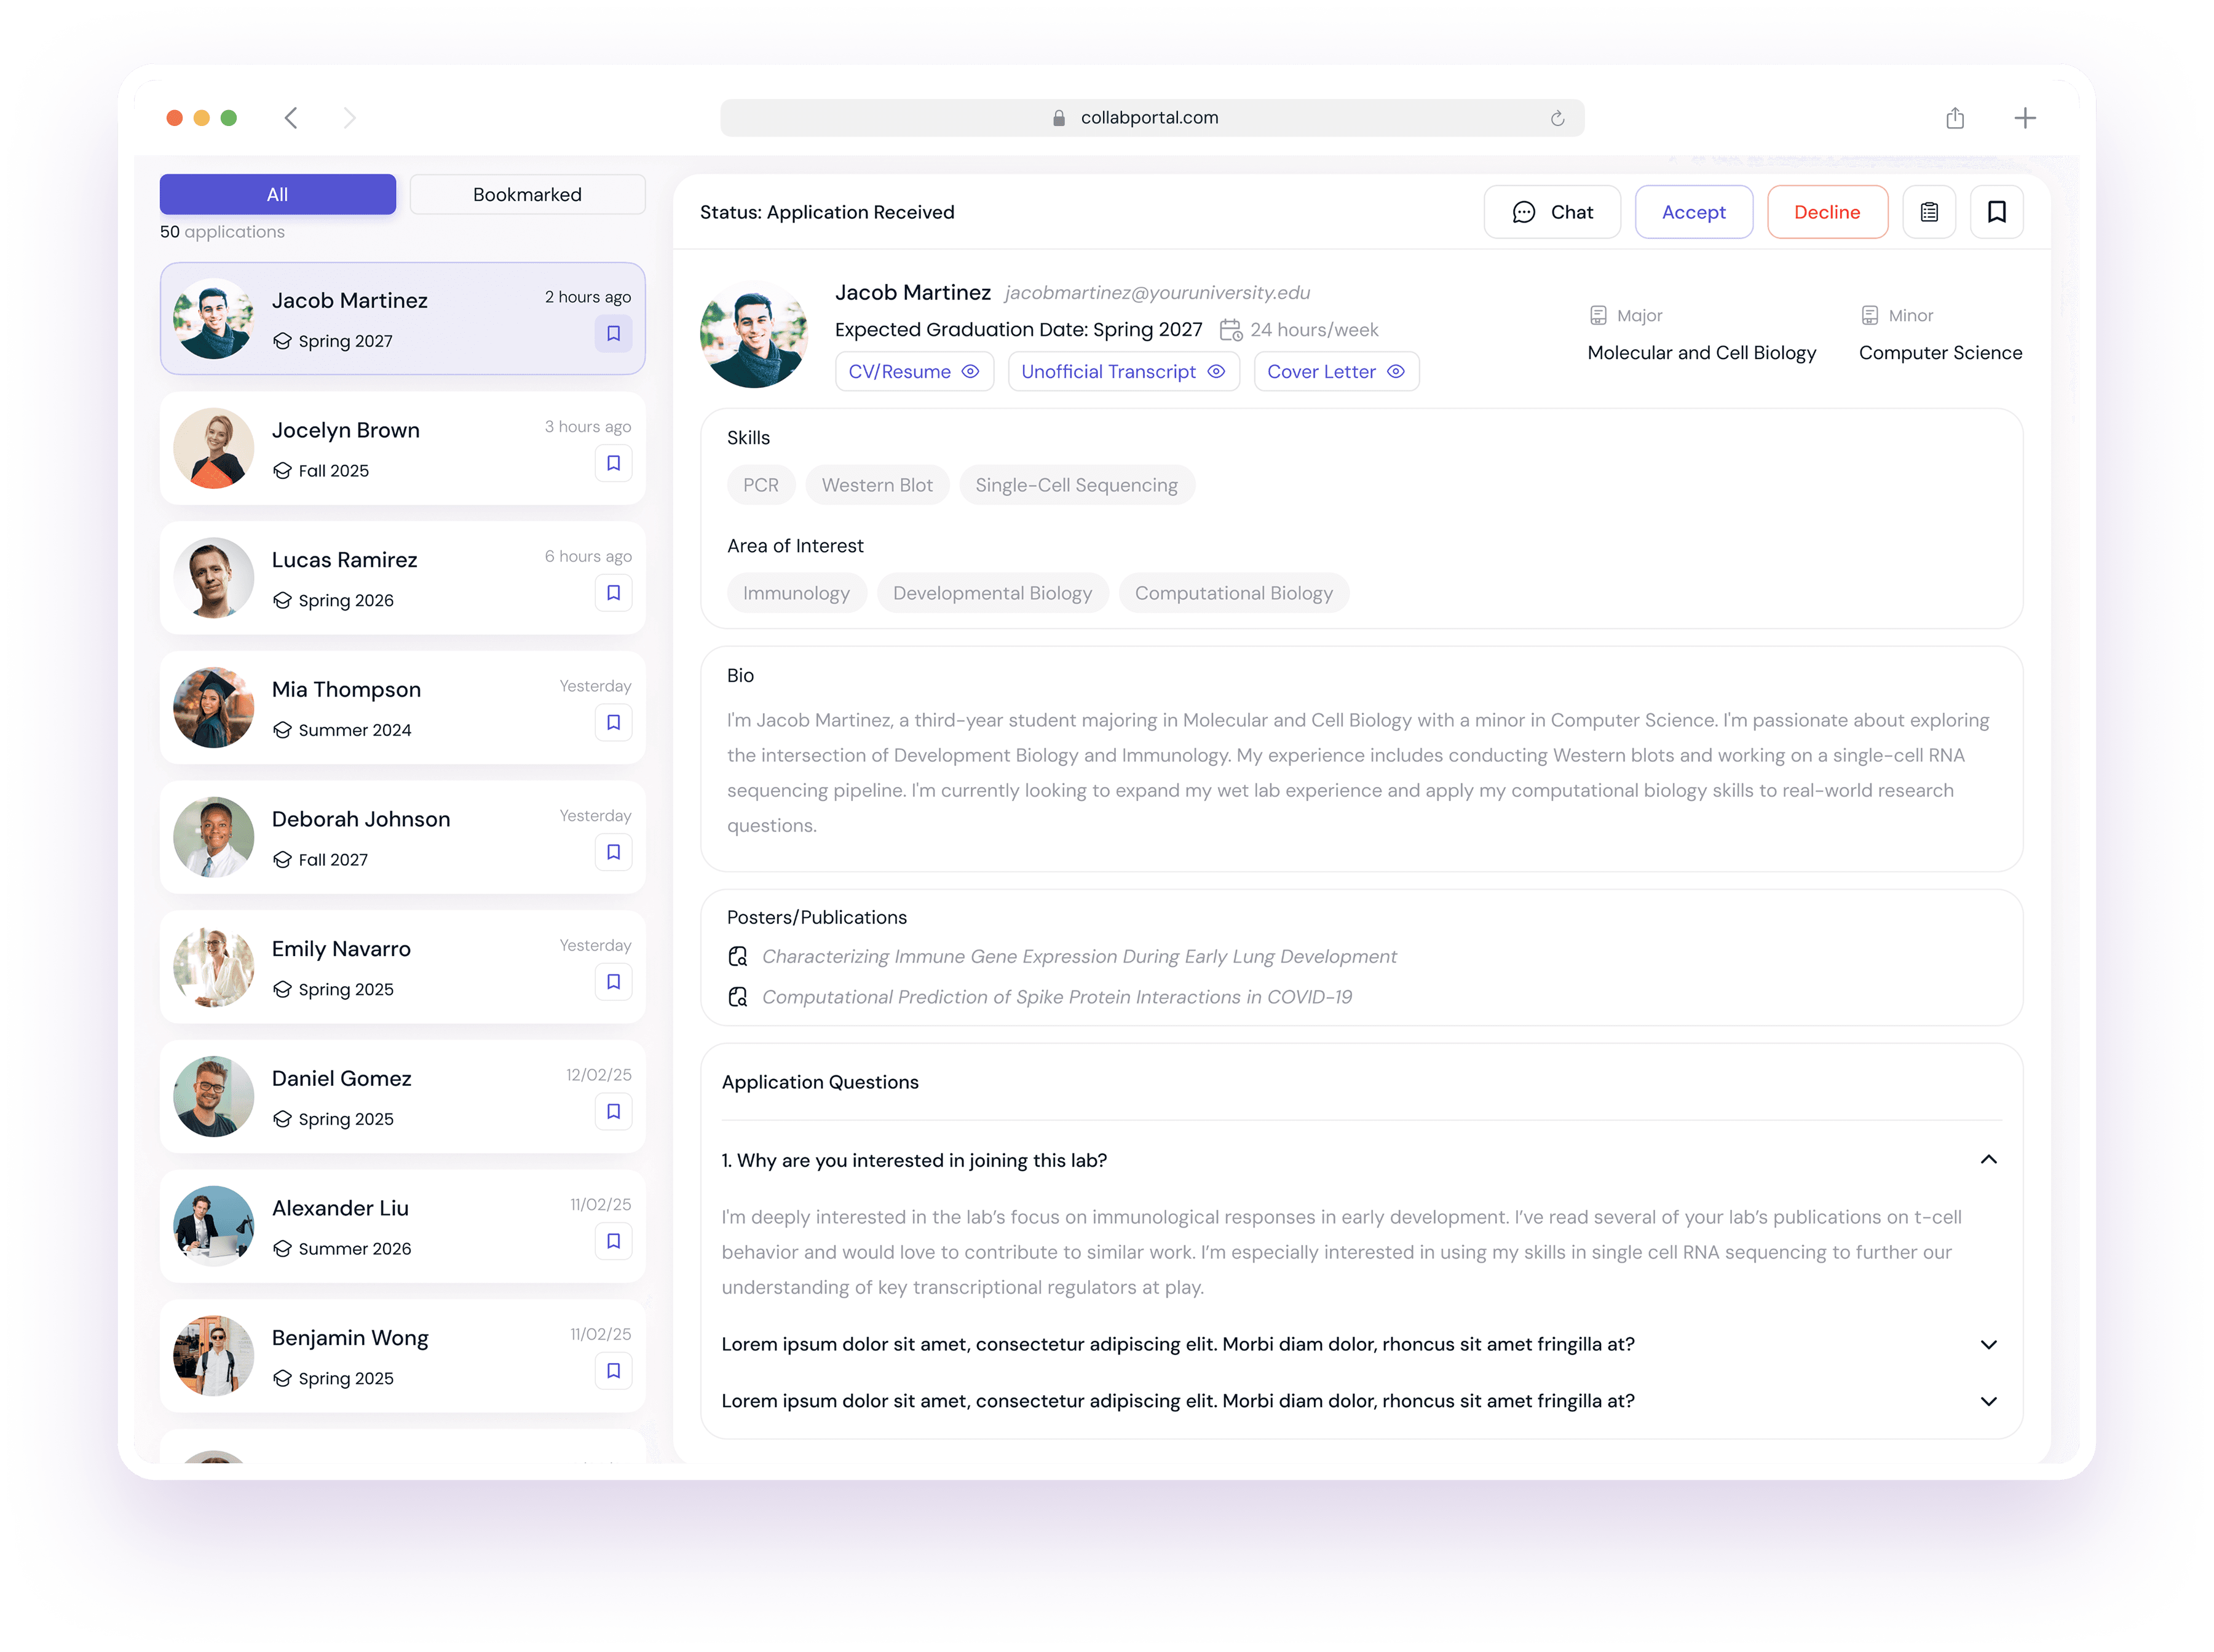The width and height of the screenshot is (2214, 1652).
Task: Expand the second application question
Action: (1988, 1344)
